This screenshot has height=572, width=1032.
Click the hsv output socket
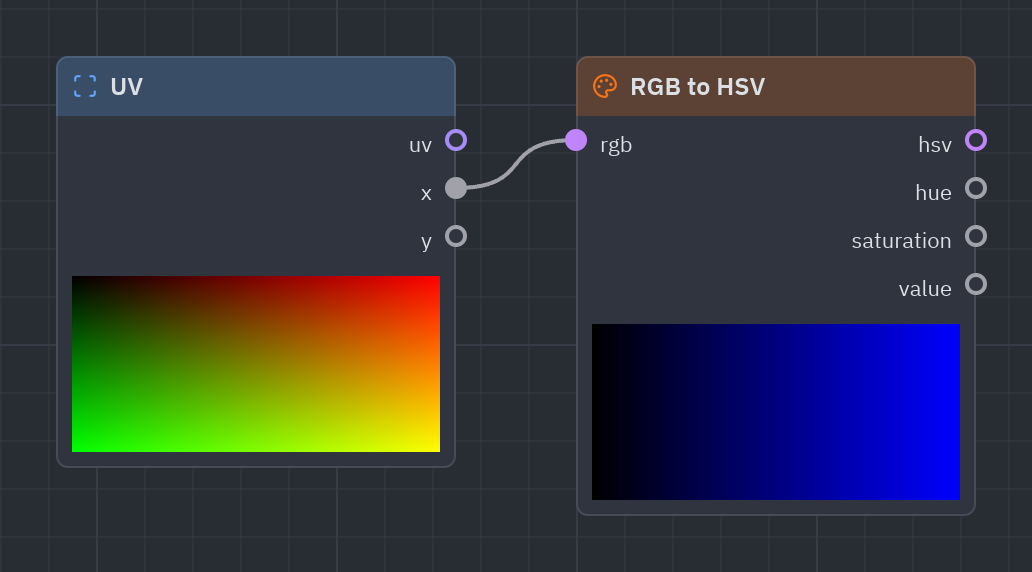click(976, 140)
